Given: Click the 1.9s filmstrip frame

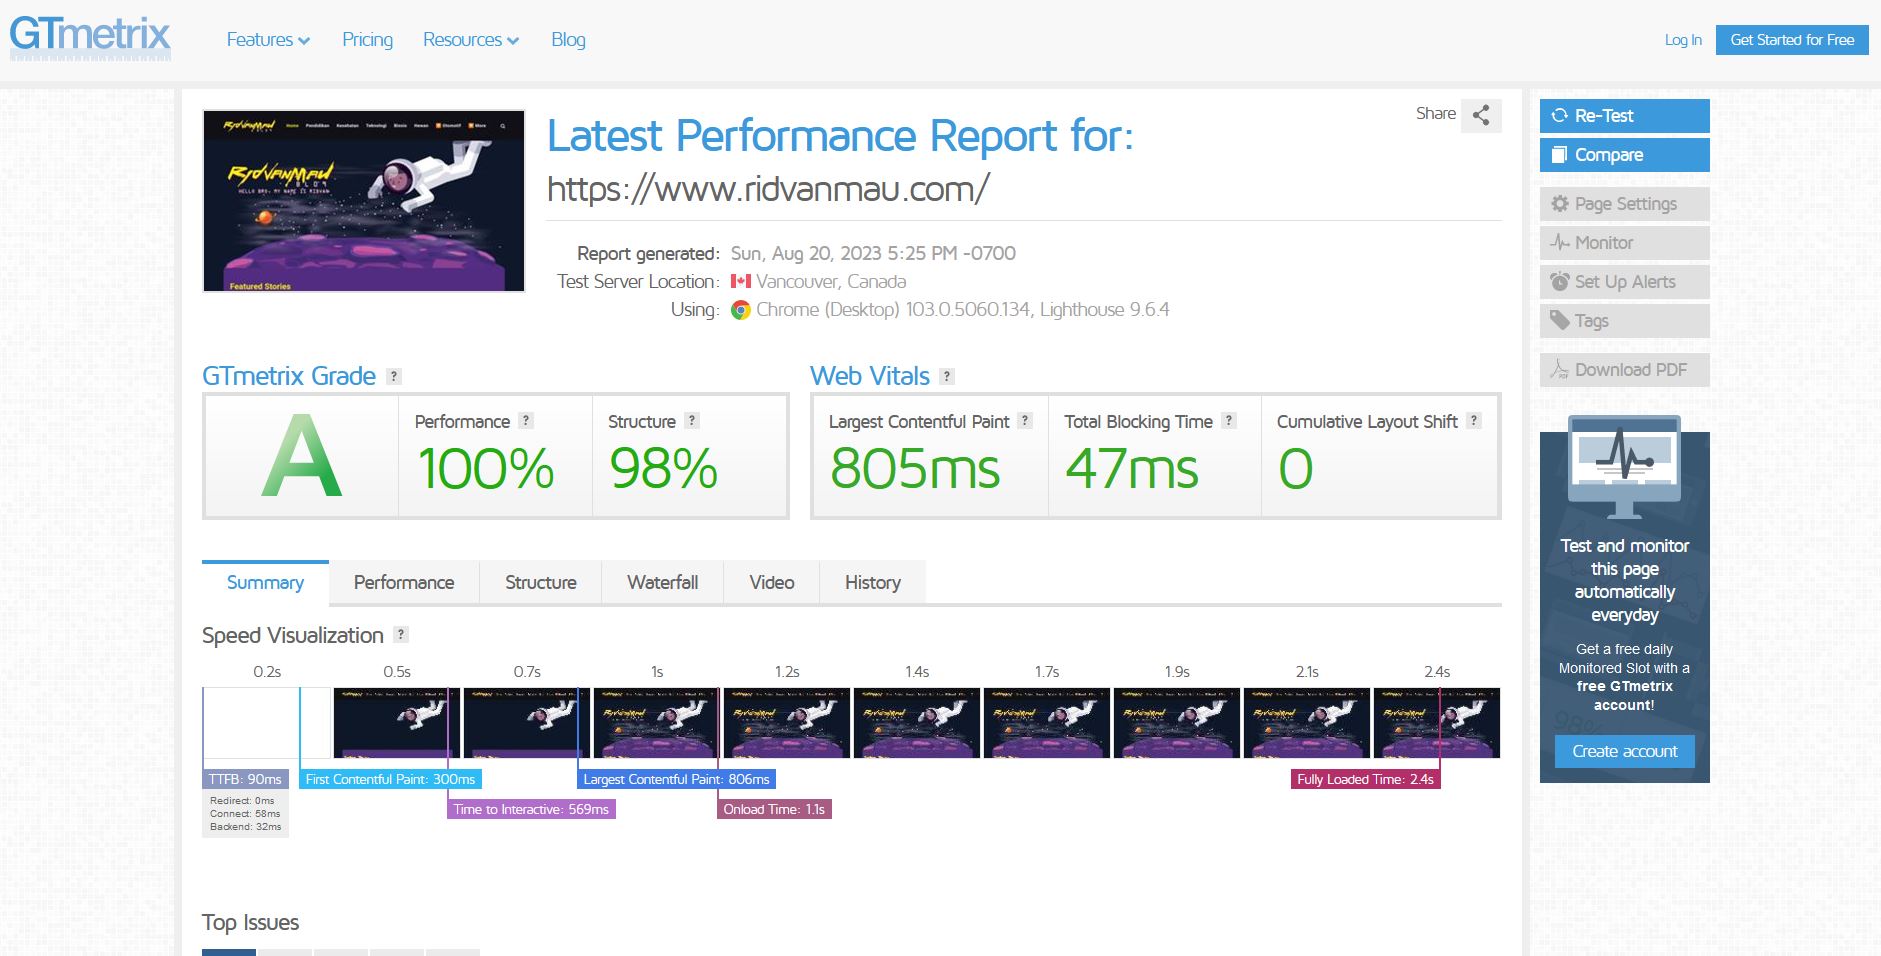Looking at the screenshot, I should (1176, 723).
